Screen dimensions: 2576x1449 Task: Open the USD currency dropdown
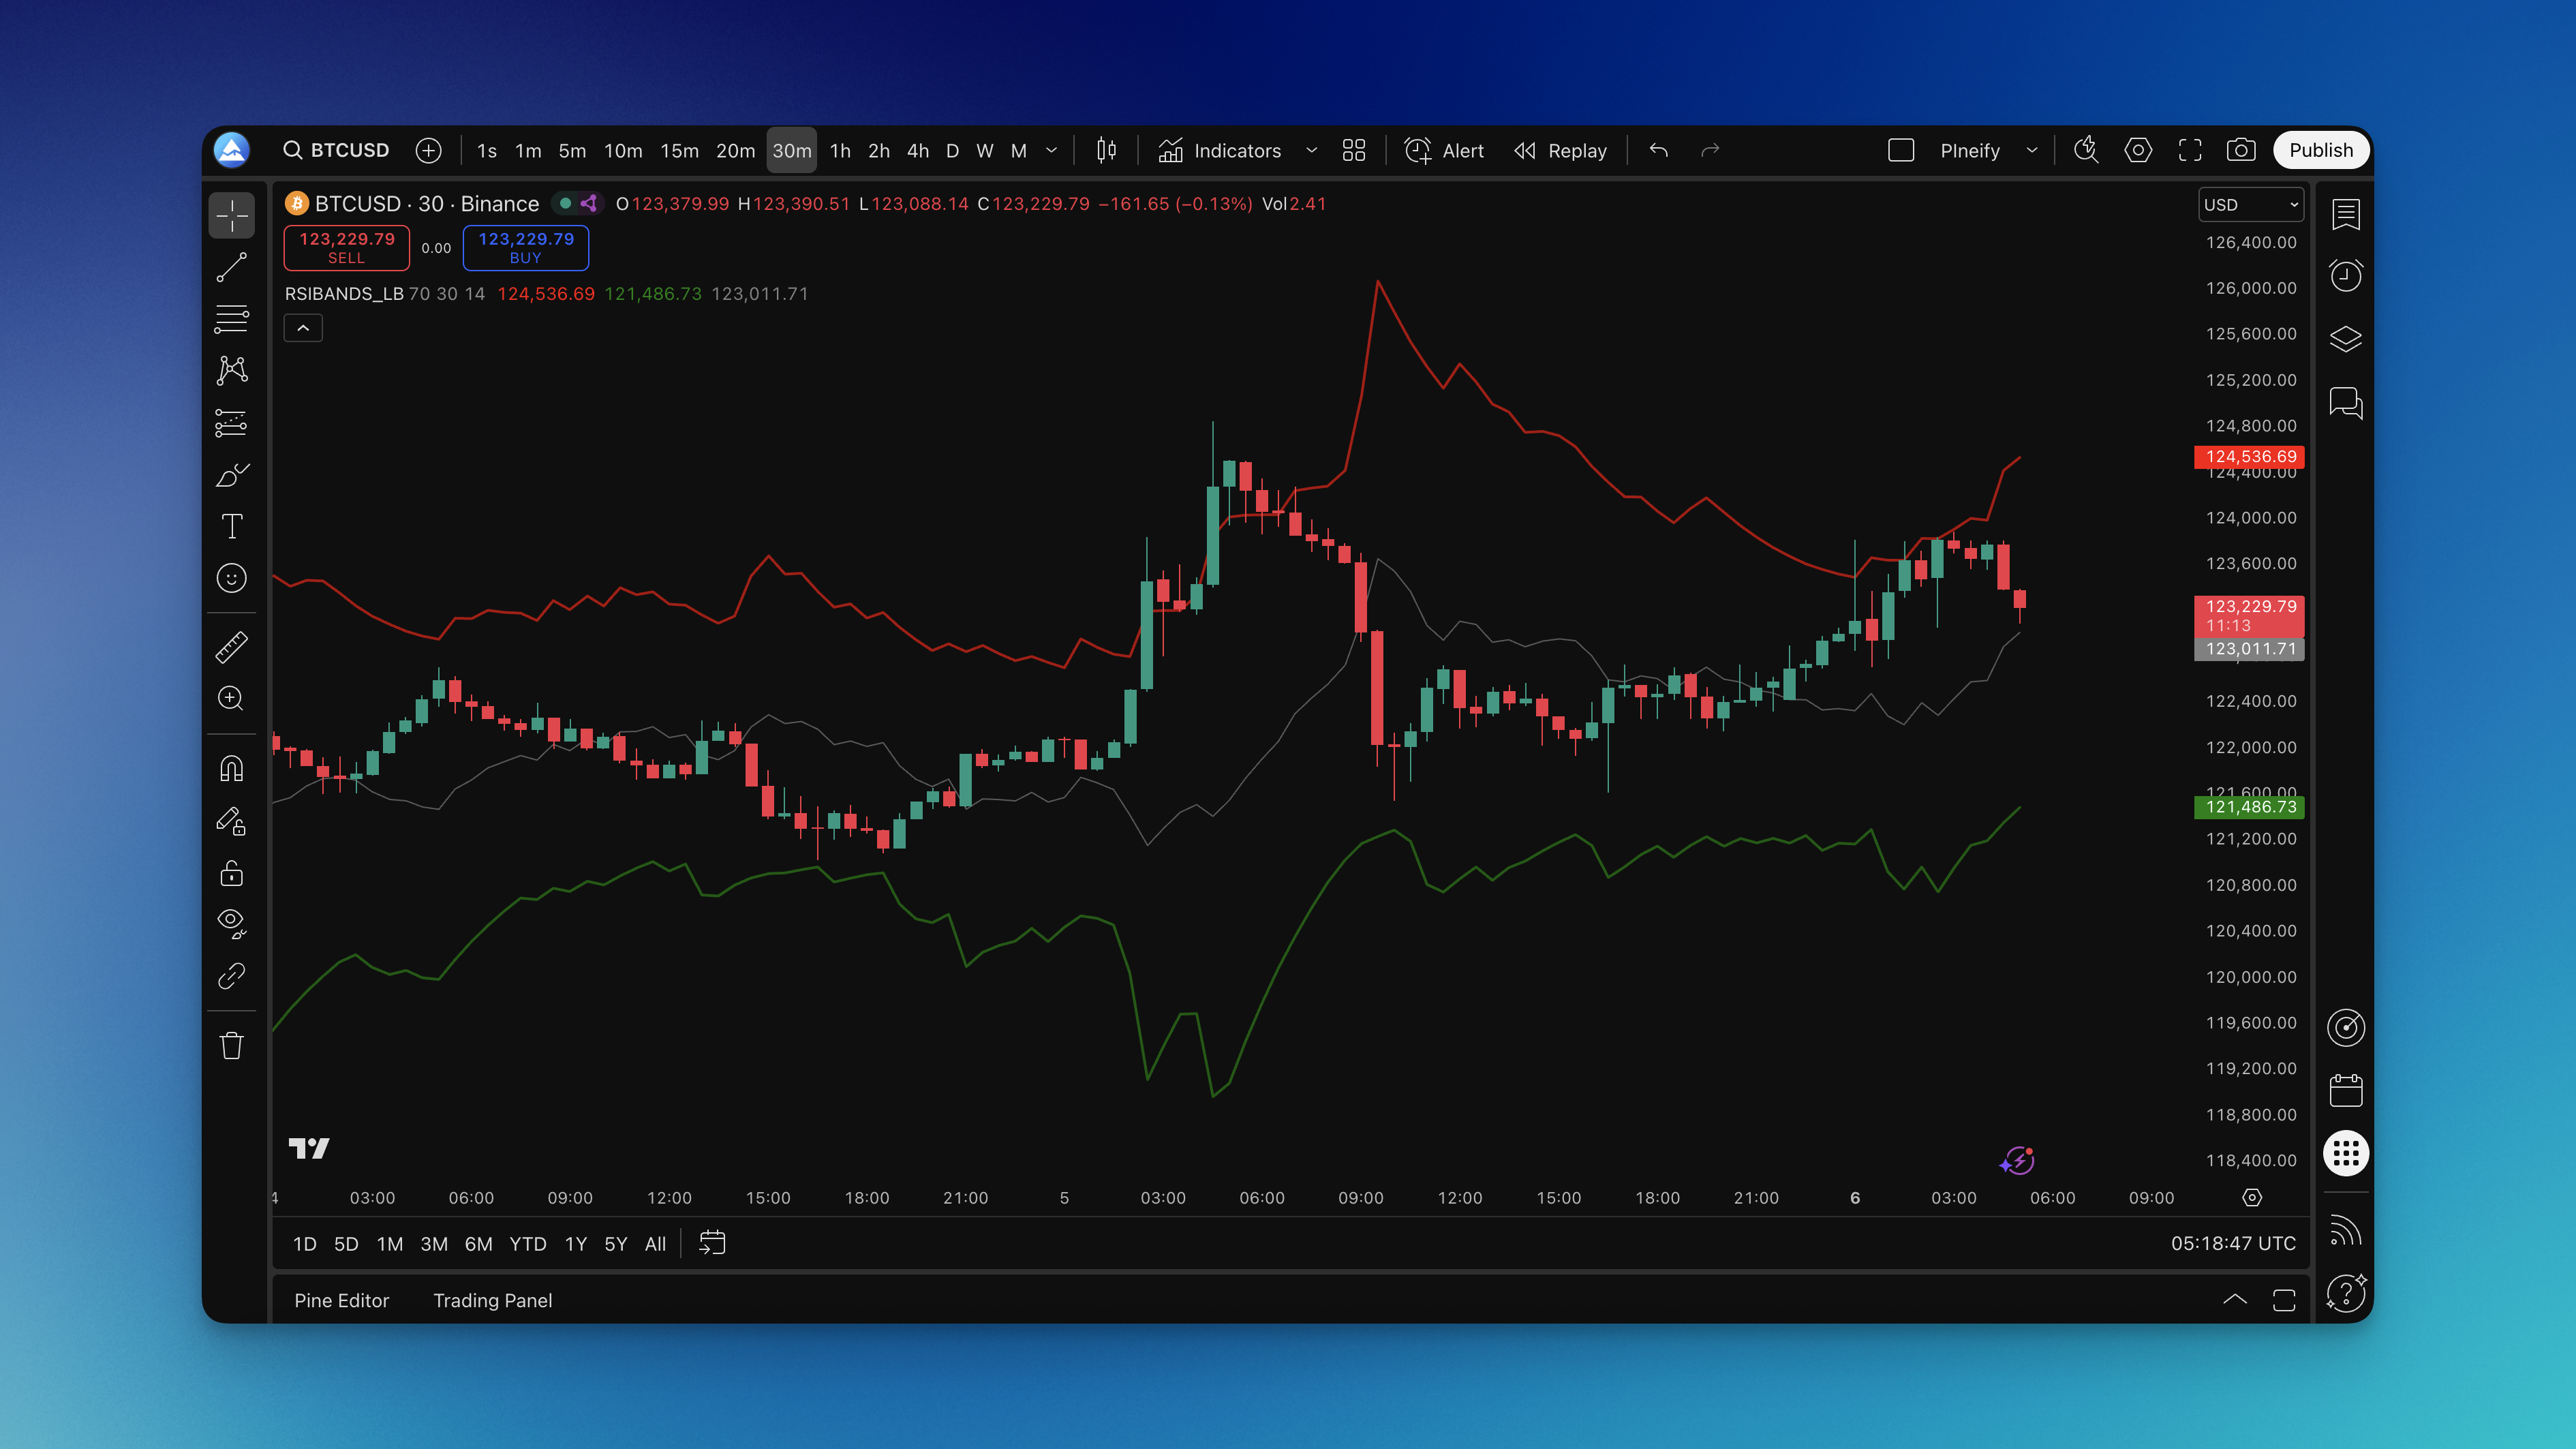point(2250,204)
